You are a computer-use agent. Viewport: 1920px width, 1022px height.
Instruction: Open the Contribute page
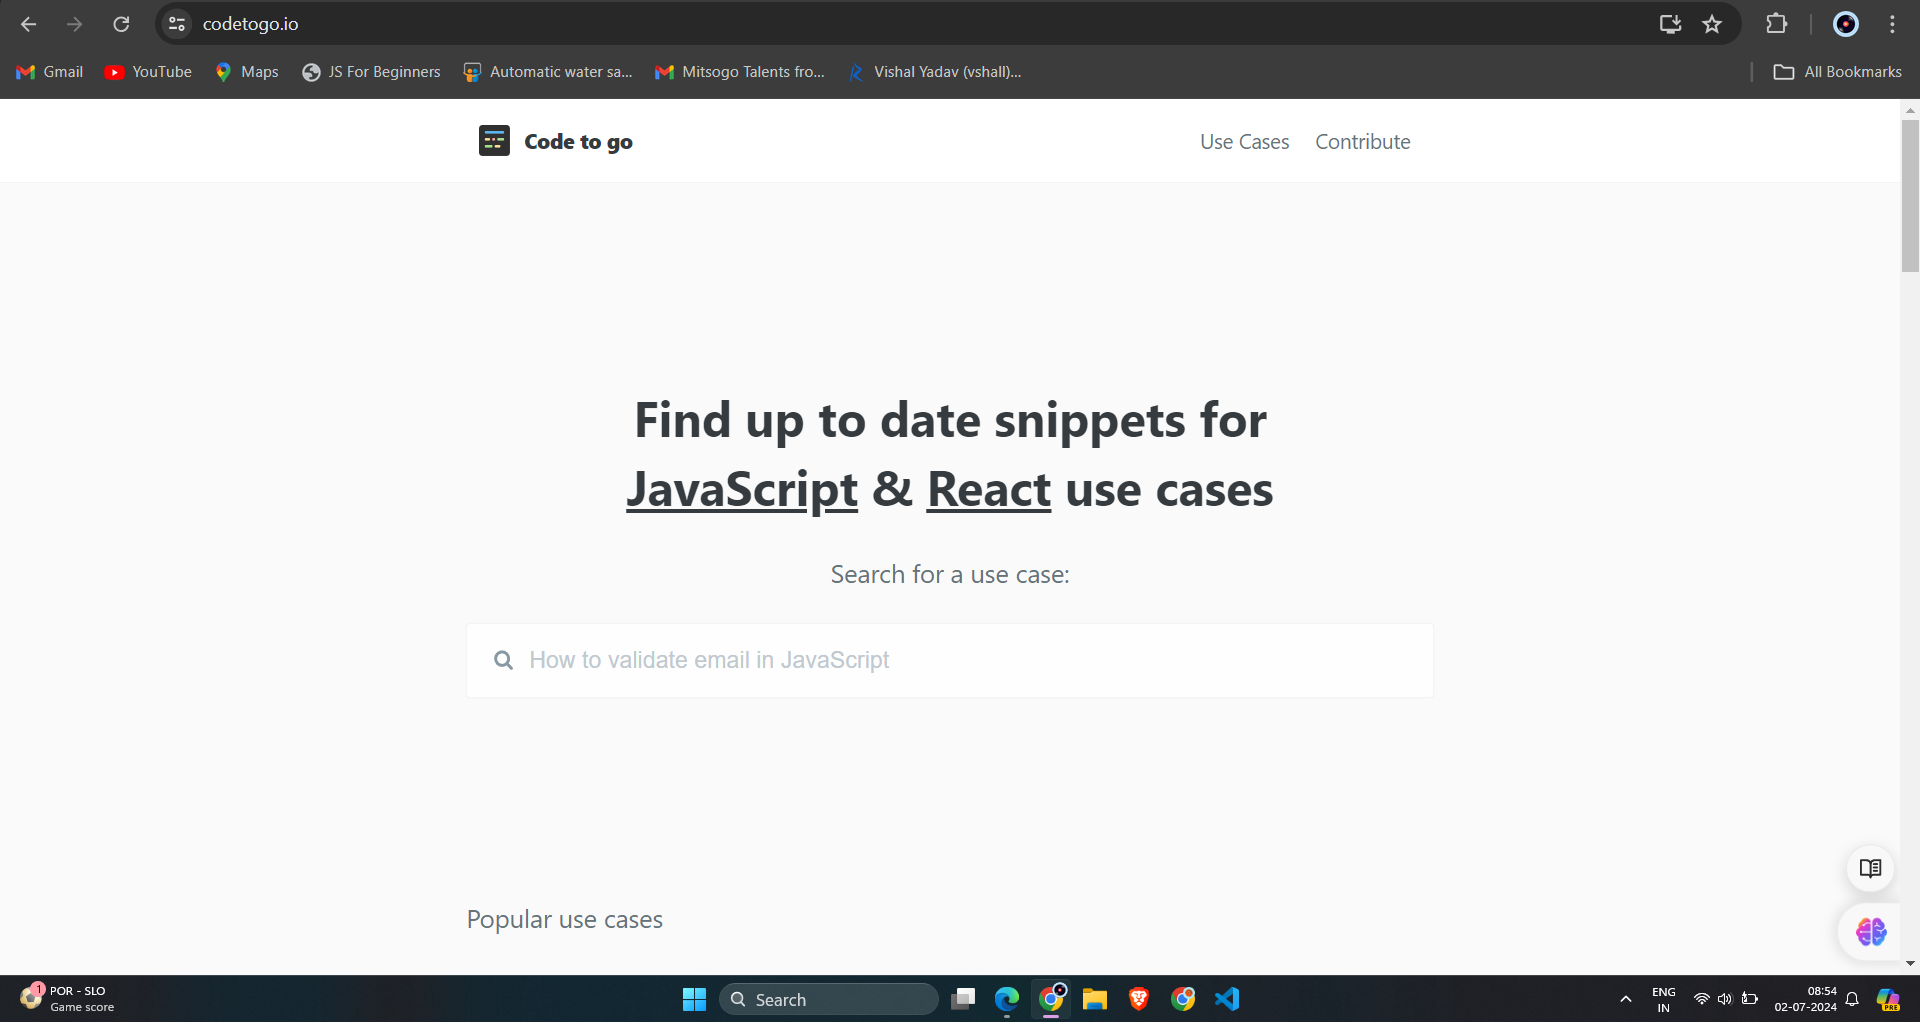(1362, 142)
